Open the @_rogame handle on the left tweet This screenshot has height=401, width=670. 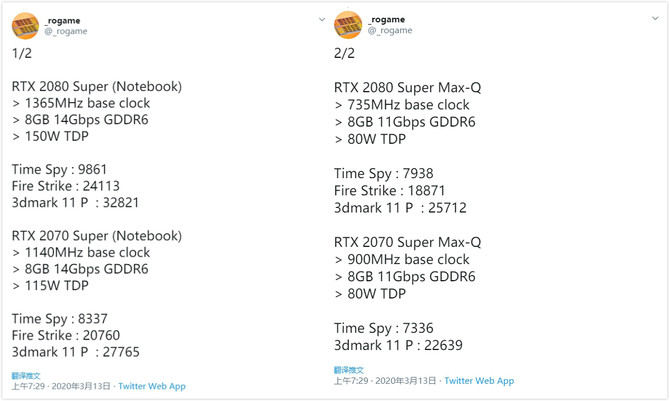tap(66, 32)
